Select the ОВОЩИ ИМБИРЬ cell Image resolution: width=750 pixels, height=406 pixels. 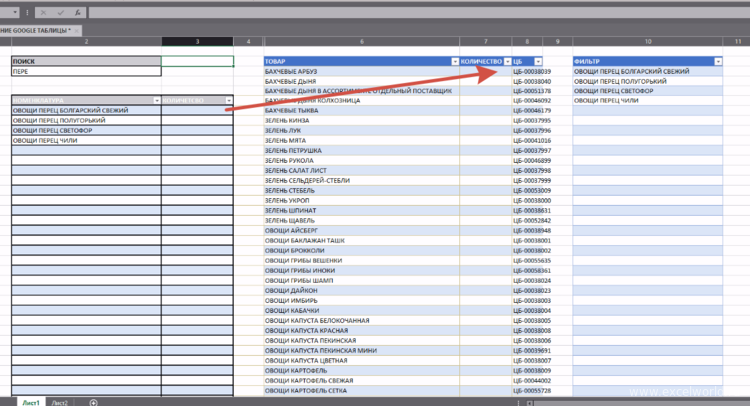click(x=362, y=300)
